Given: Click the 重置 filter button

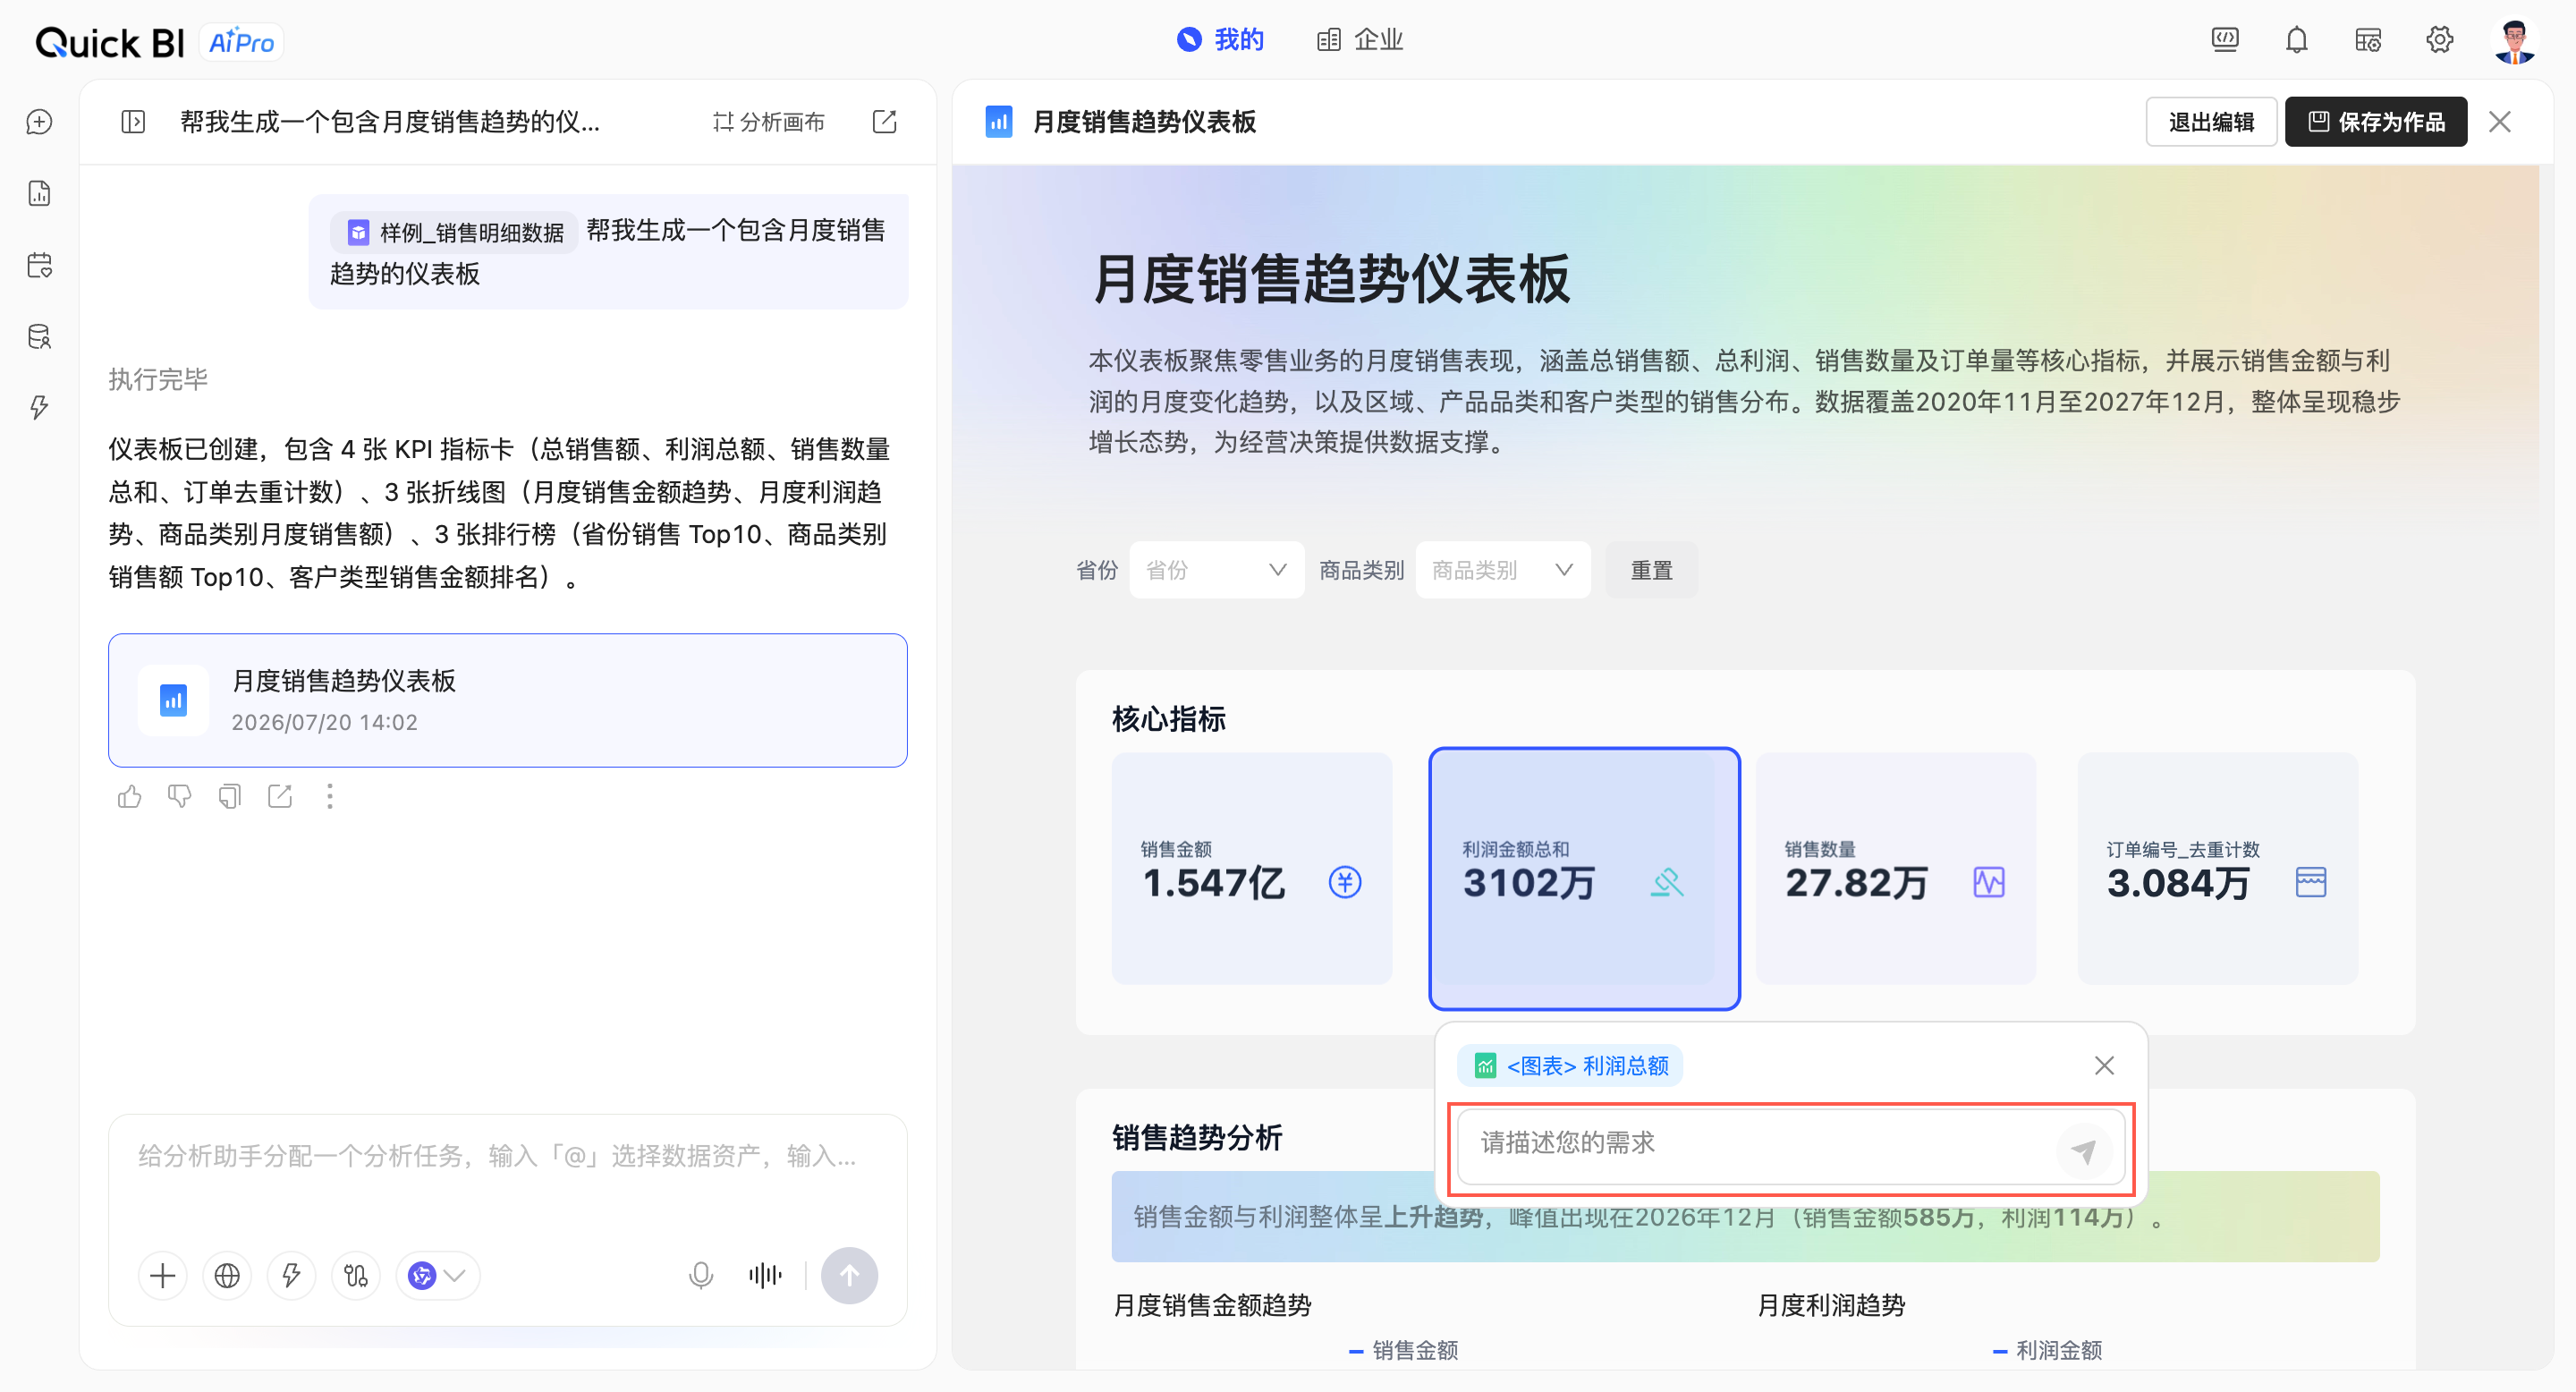Looking at the screenshot, I should [x=1651, y=570].
